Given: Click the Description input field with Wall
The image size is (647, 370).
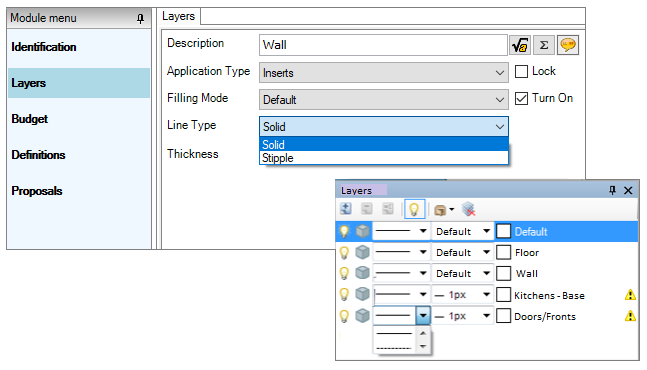Looking at the screenshot, I should click(x=383, y=45).
